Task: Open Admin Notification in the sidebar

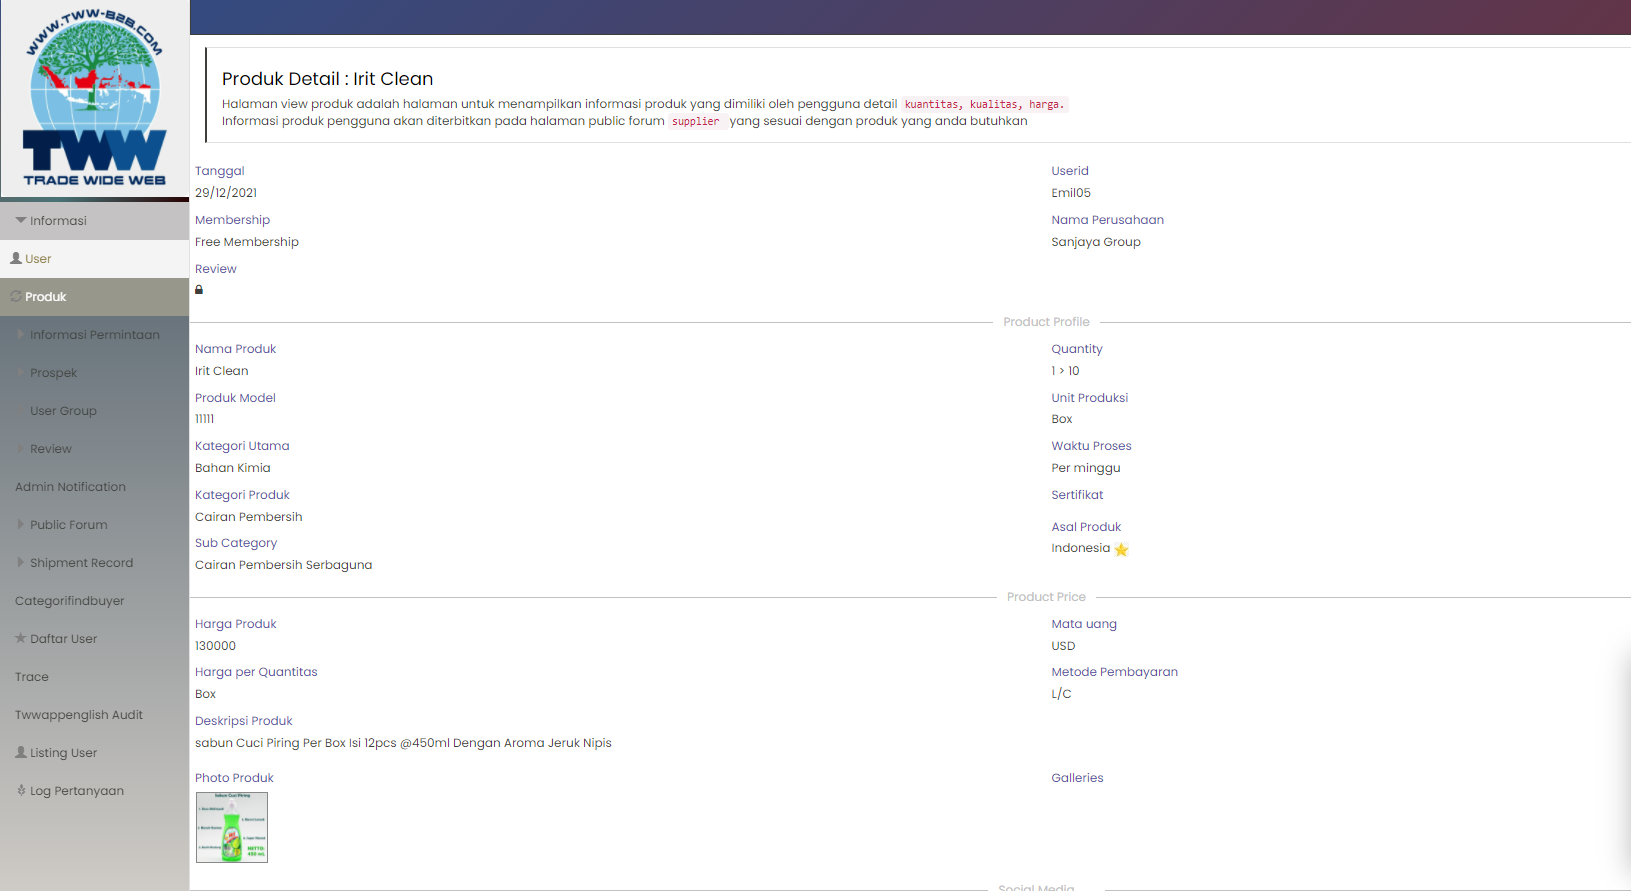Action: coord(70,487)
